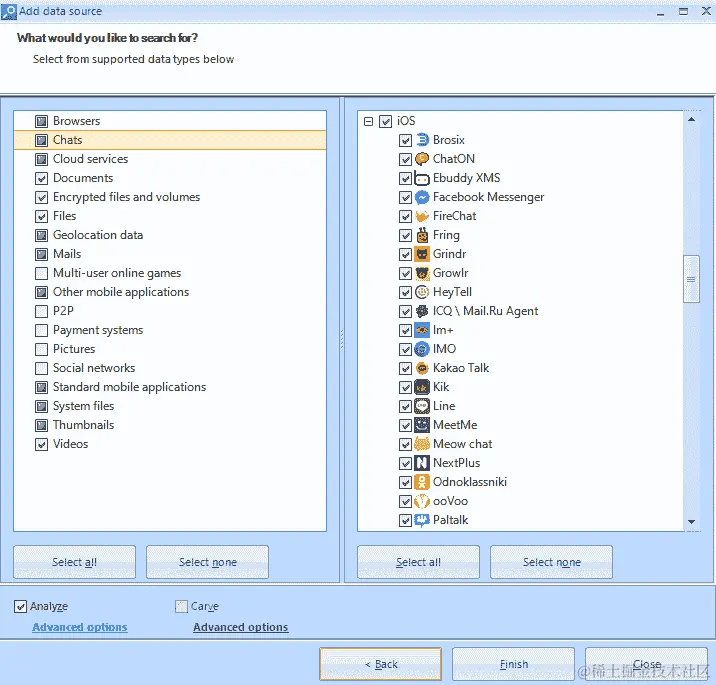
Task: Click the MeetMe app icon
Action: pyautogui.click(x=422, y=425)
